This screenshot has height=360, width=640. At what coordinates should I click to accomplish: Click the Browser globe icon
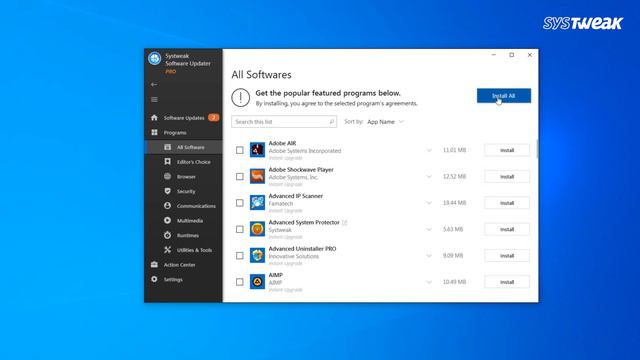(x=168, y=176)
